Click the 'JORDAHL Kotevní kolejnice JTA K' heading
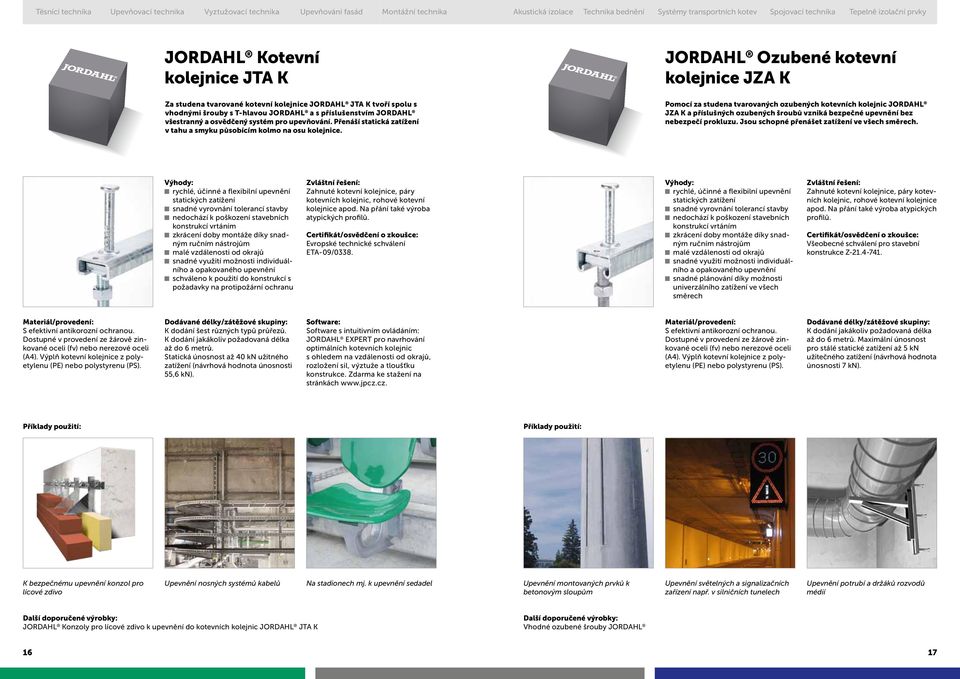 (242, 67)
